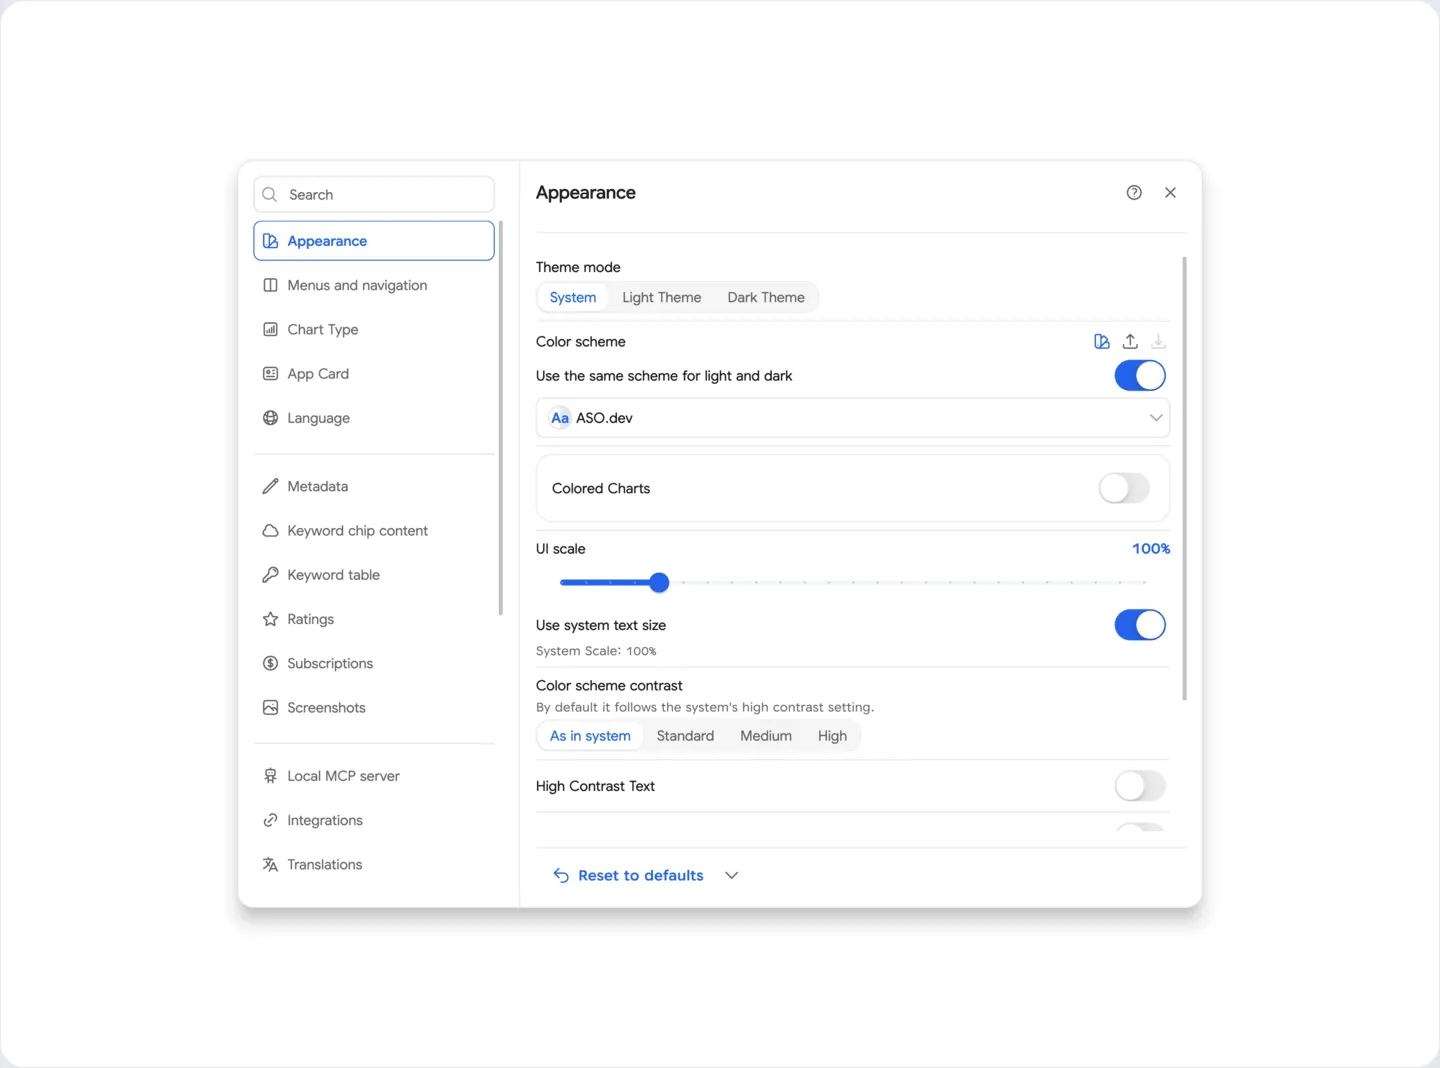Choose Standard contrast option

tap(685, 736)
